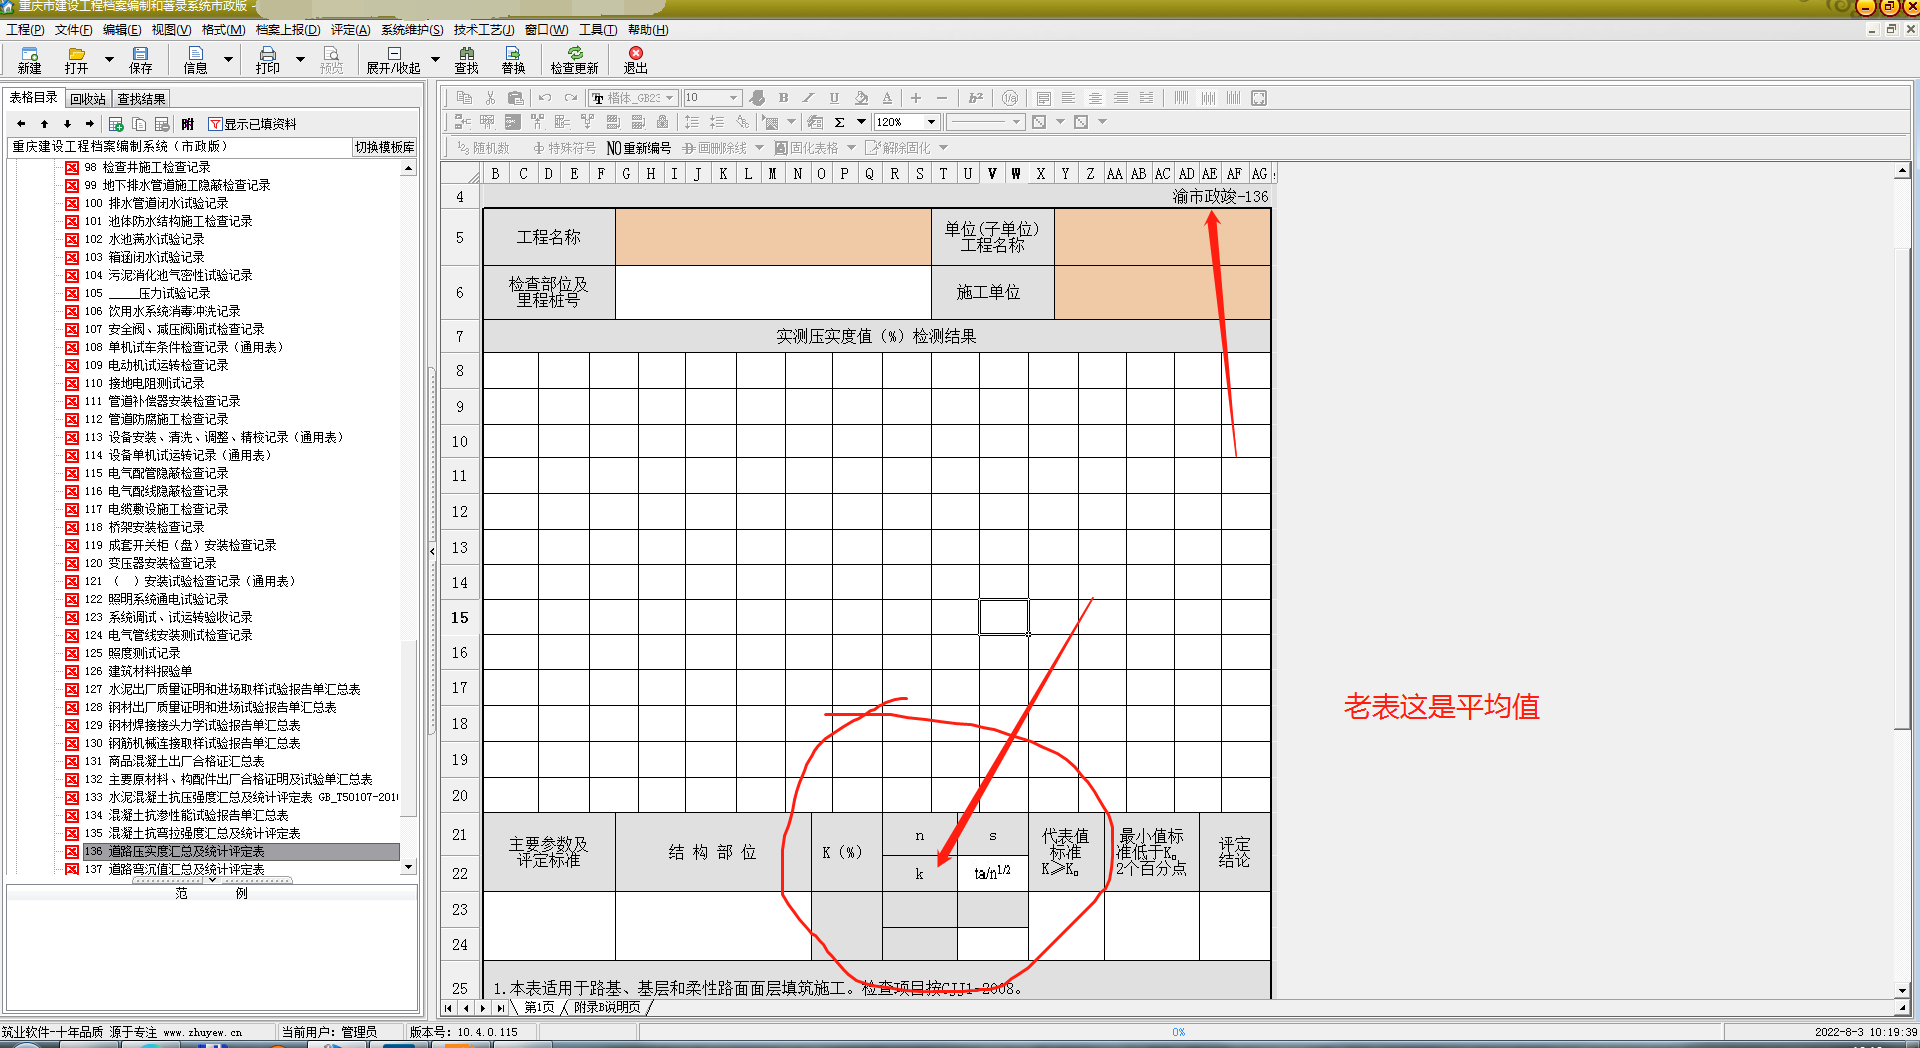
Task: Click the red 退出 (Exit) icon
Action: point(635,53)
